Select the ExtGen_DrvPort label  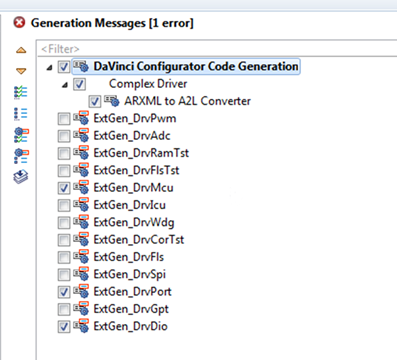click(x=132, y=292)
